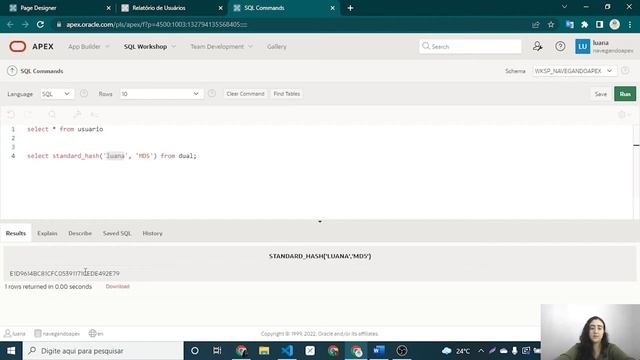Click the language globe 'en' footer icon
This screenshot has width=640, height=360.
click(x=96, y=333)
